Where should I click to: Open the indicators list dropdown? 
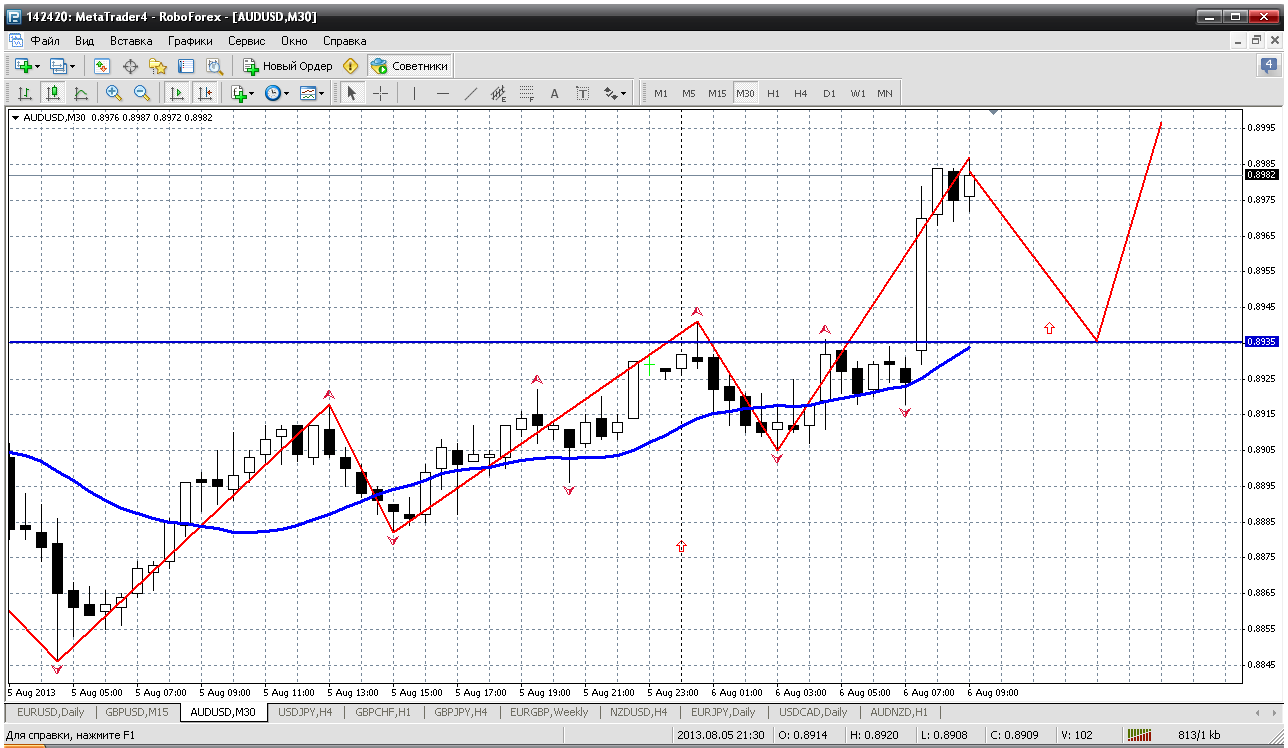[x=243, y=93]
